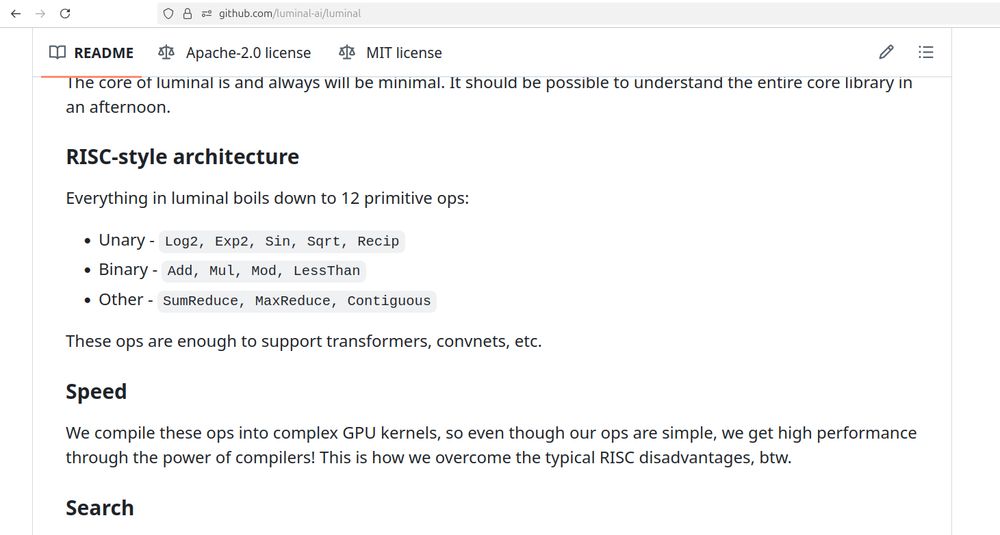Click the Binary ops code snippet
The image size is (1000, 535).
tap(263, 271)
